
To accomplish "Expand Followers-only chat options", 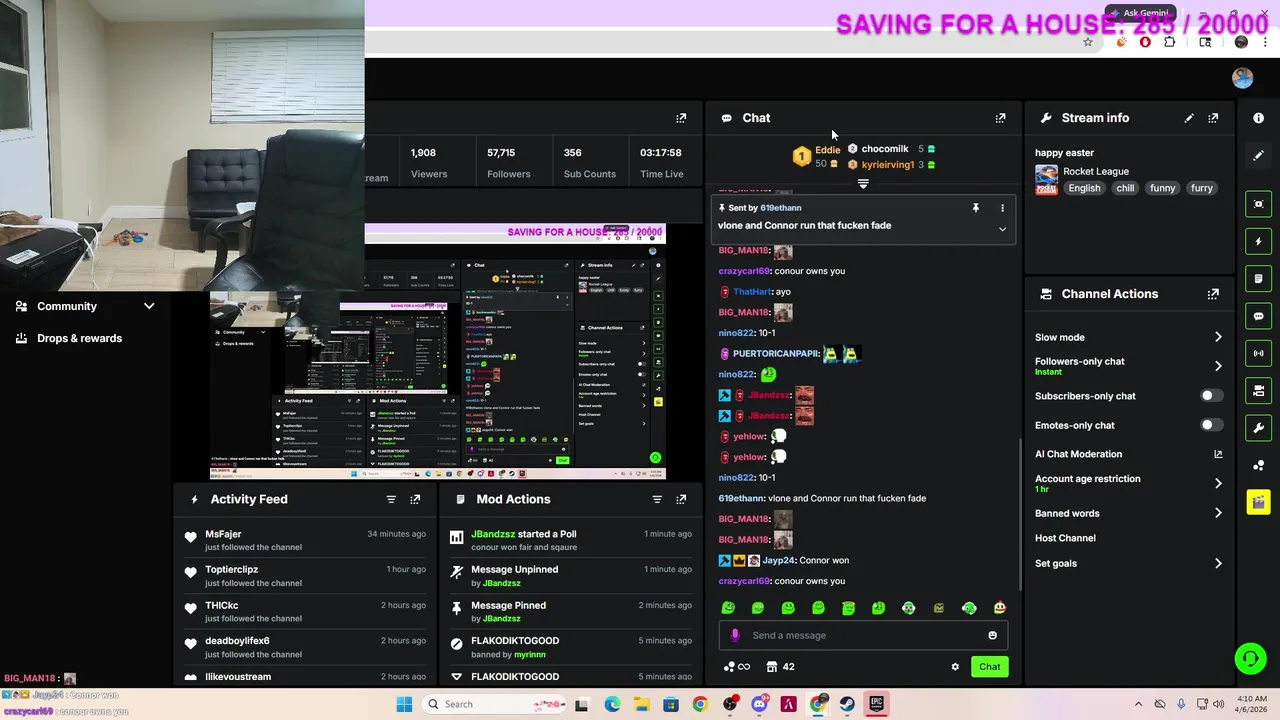I will (x=1218, y=366).
